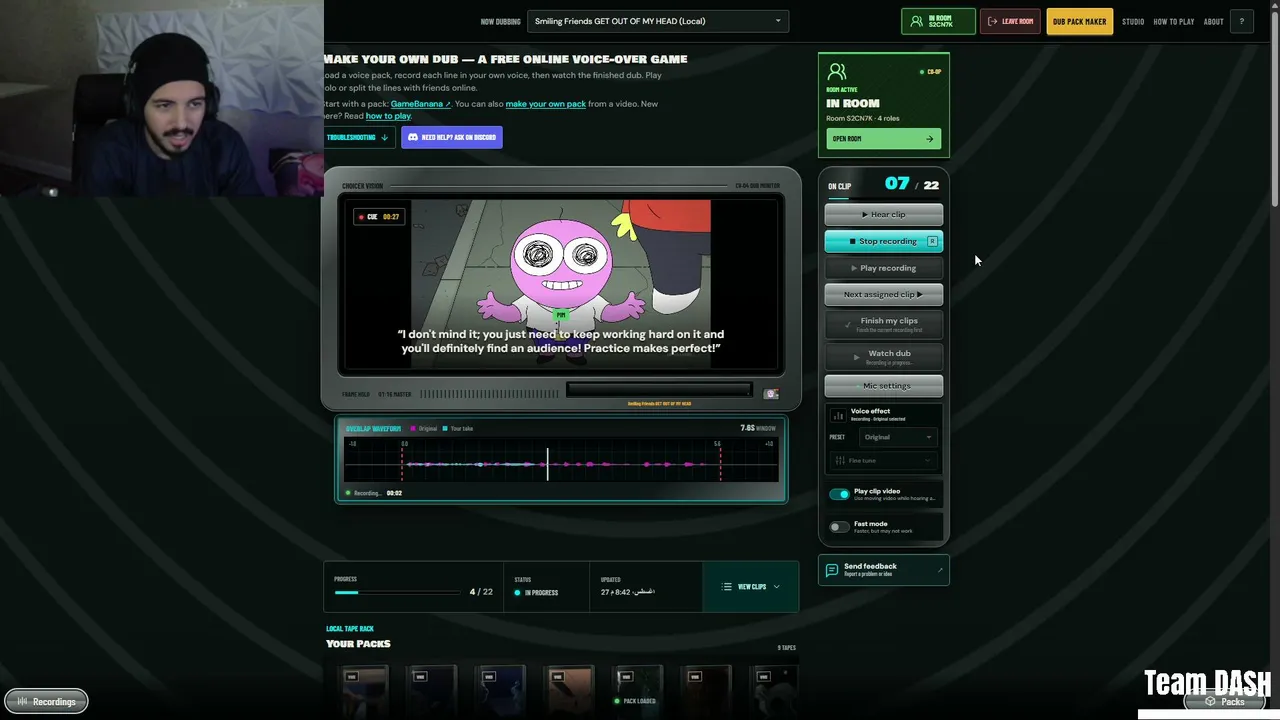Open the Recordings button at bottom left
This screenshot has height=720, width=1280.
pos(46,702)
